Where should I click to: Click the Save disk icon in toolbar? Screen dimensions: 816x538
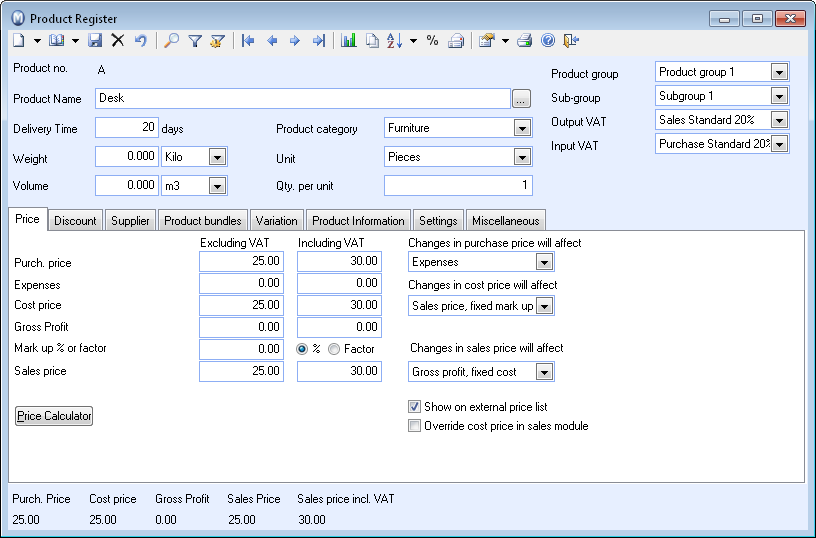pyautogui.click(x=96, y=41)
